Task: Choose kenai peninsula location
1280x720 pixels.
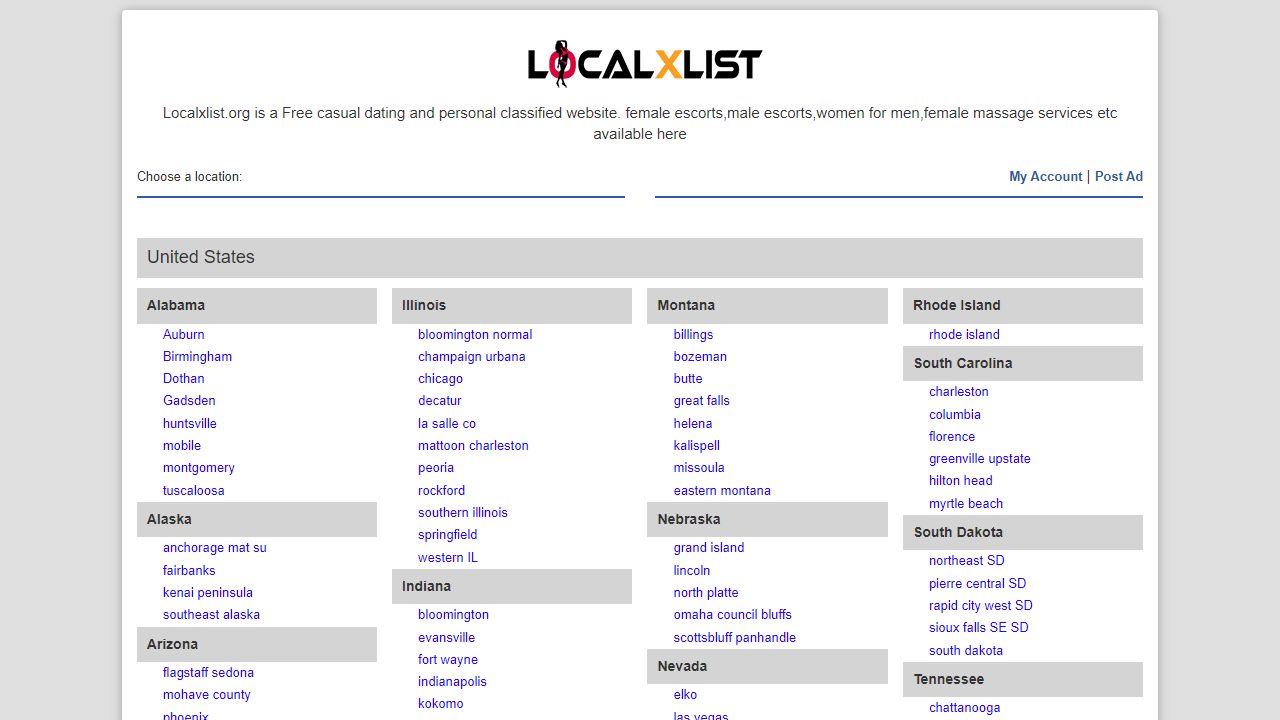Action: (208, 592)
